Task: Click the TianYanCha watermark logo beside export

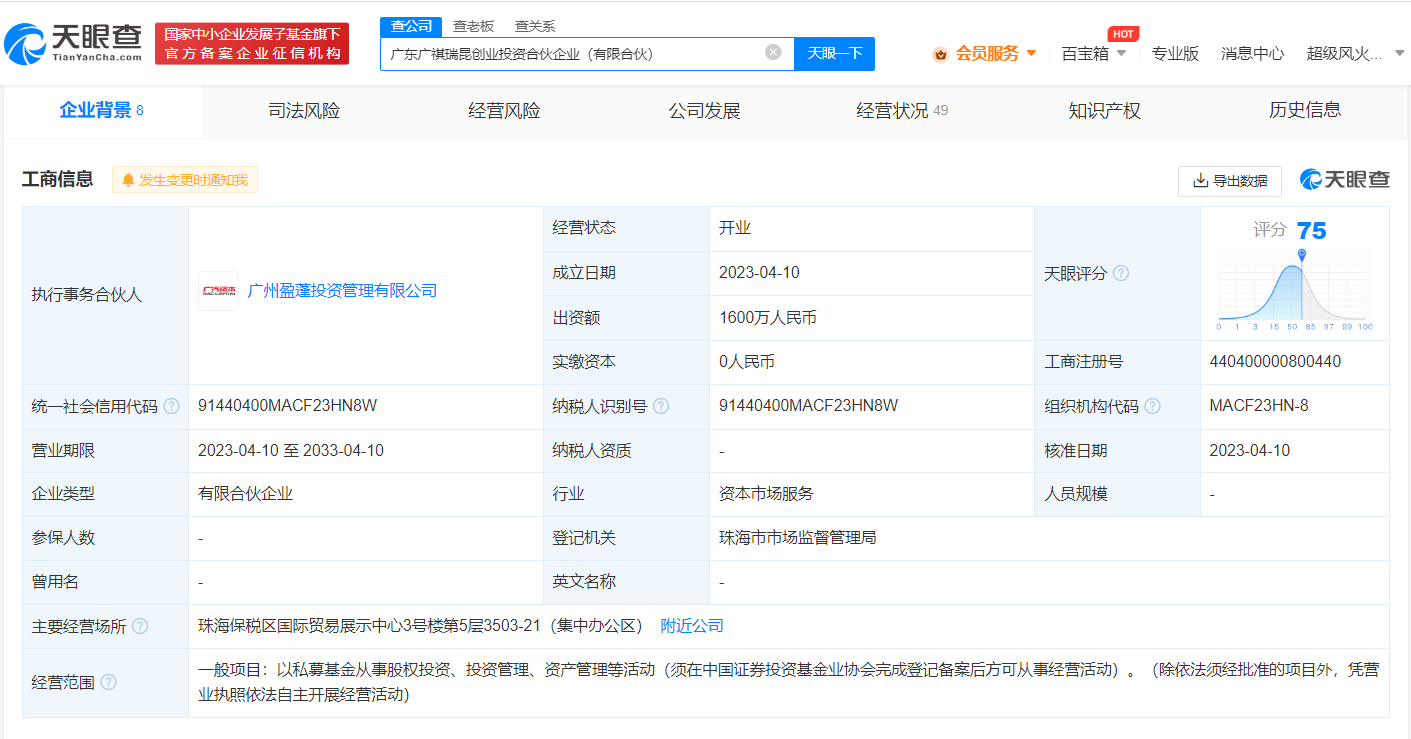Action: [x=1344, y=180]
